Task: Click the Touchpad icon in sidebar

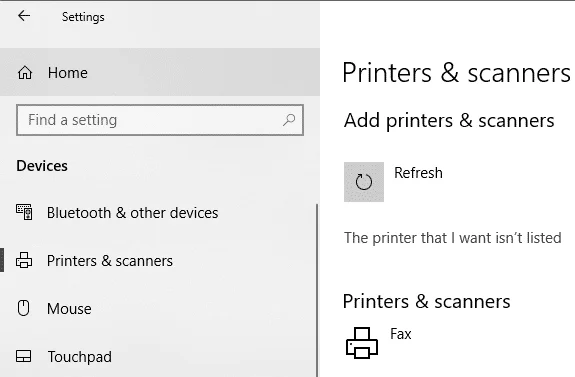Action: tap(24, 356)
